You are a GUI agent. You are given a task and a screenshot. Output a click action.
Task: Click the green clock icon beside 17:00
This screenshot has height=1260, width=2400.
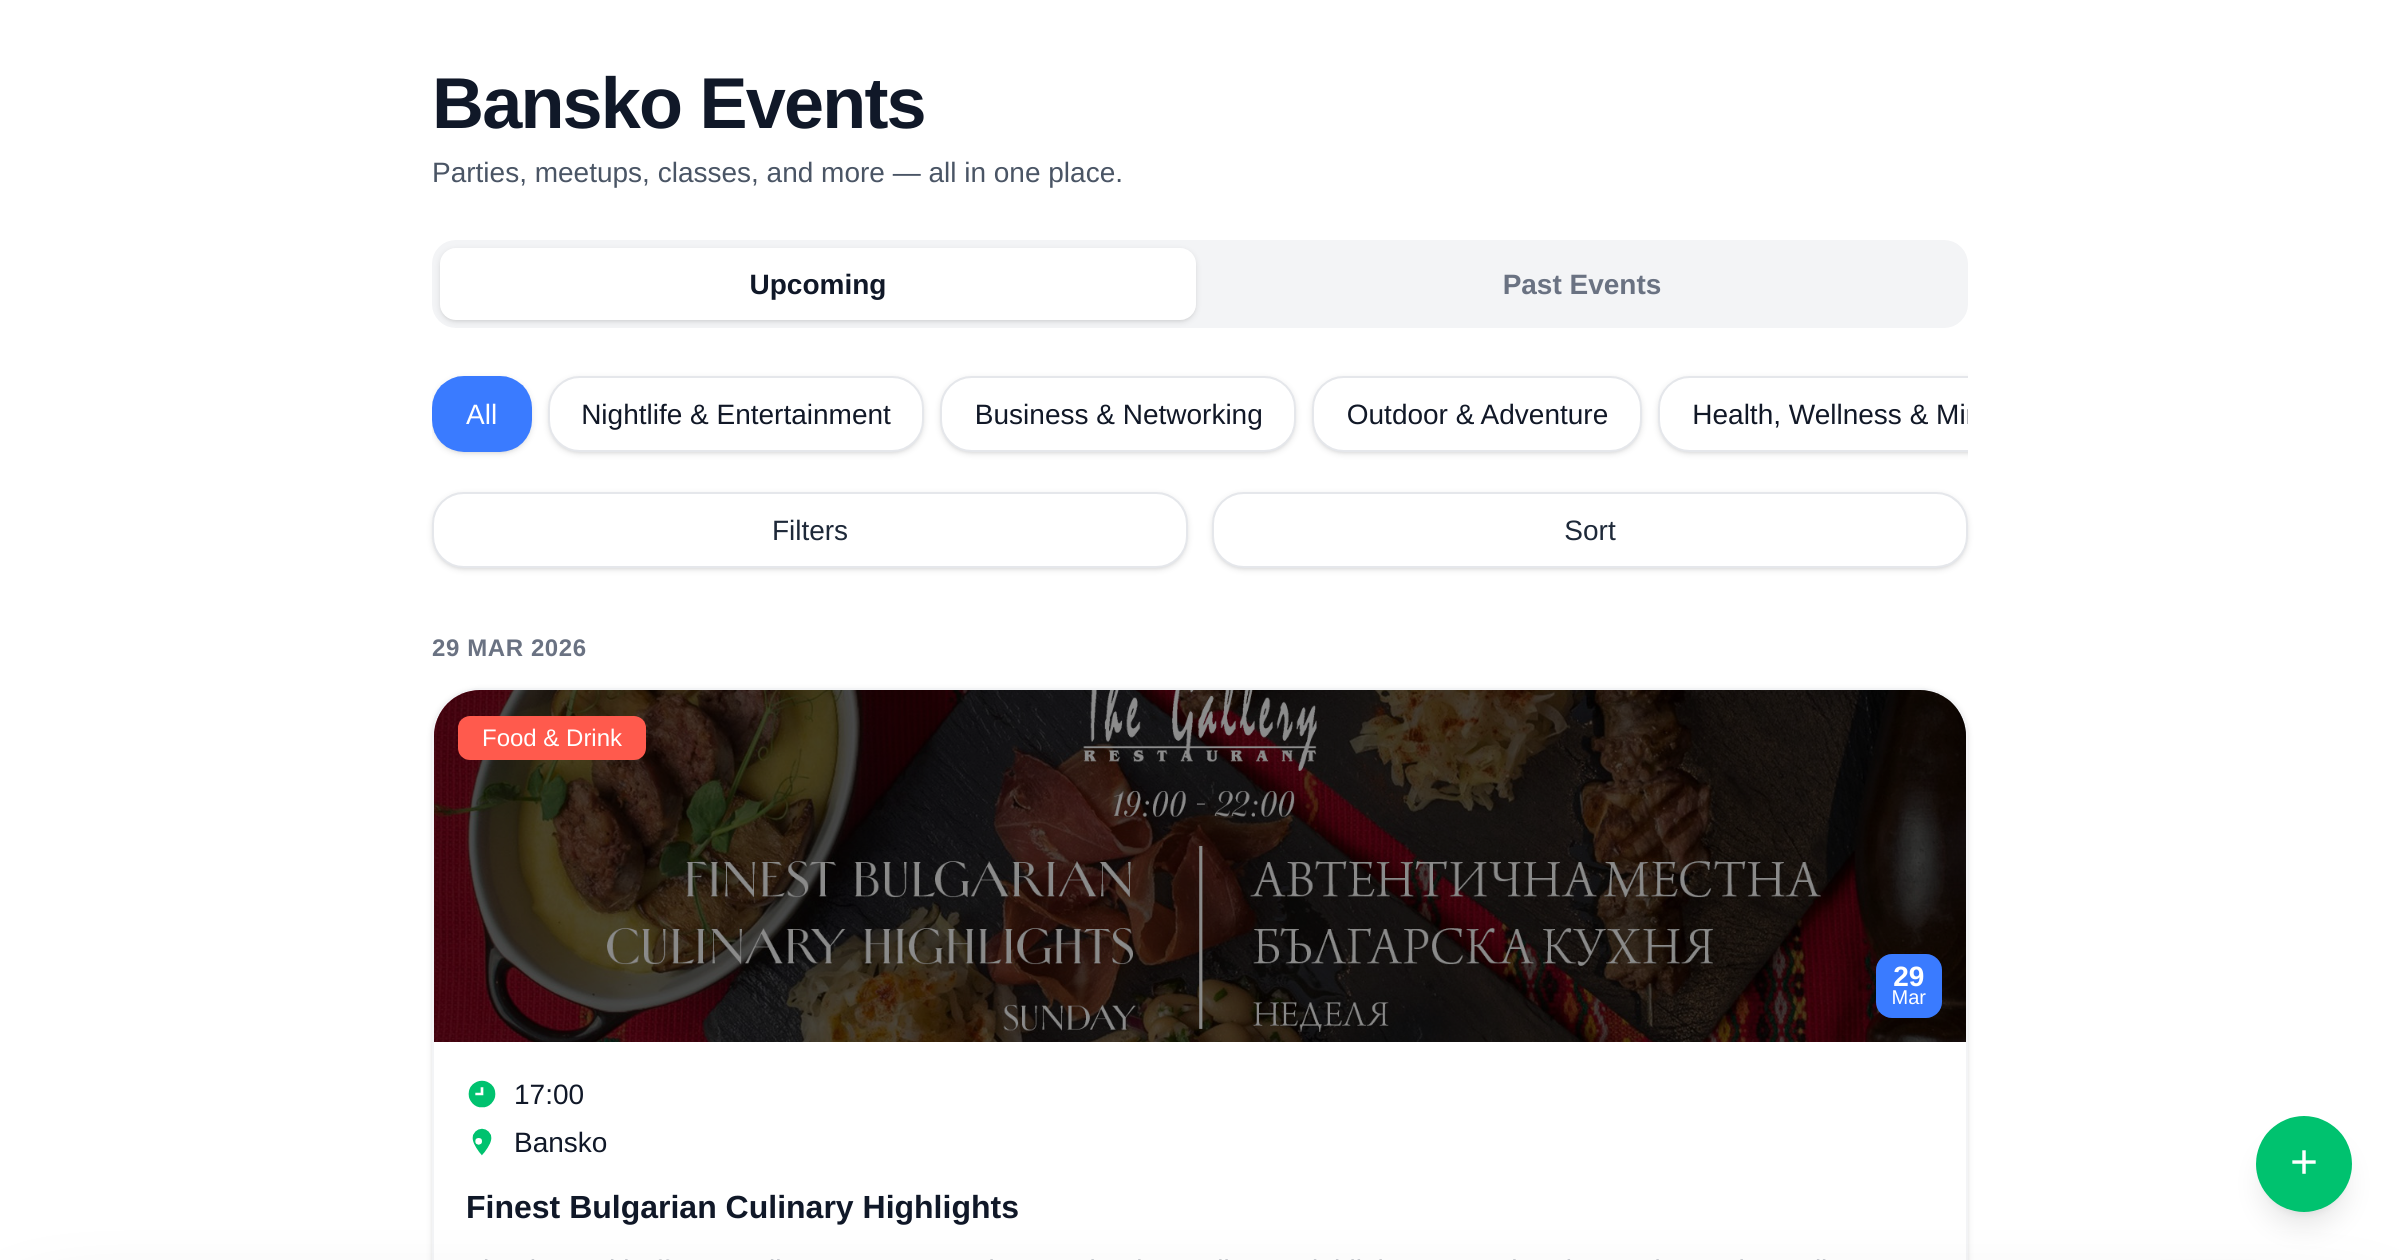point(482,1094)
